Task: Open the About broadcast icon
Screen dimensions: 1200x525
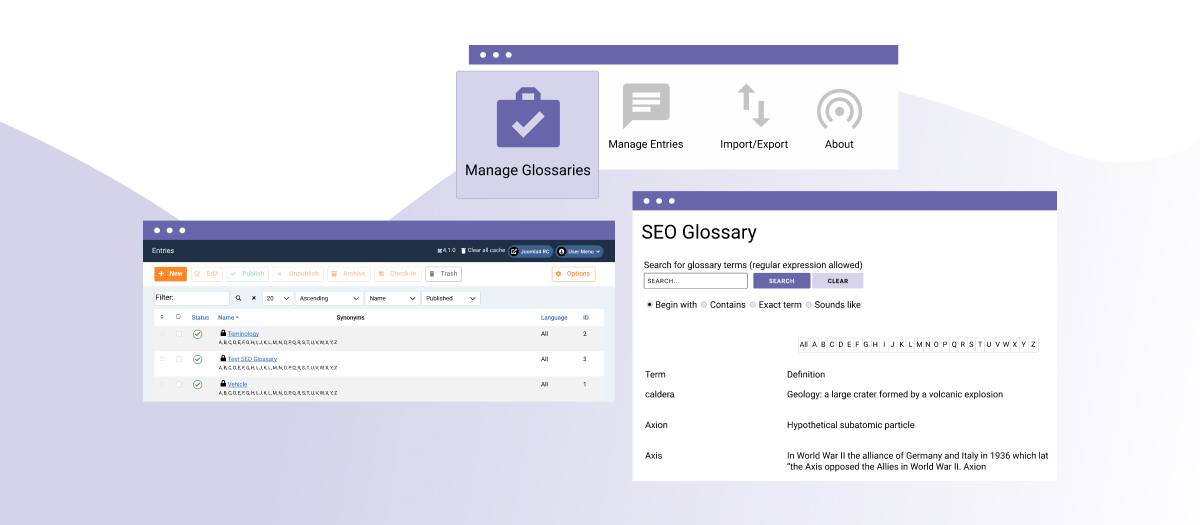Action: [x=839, y=109]
